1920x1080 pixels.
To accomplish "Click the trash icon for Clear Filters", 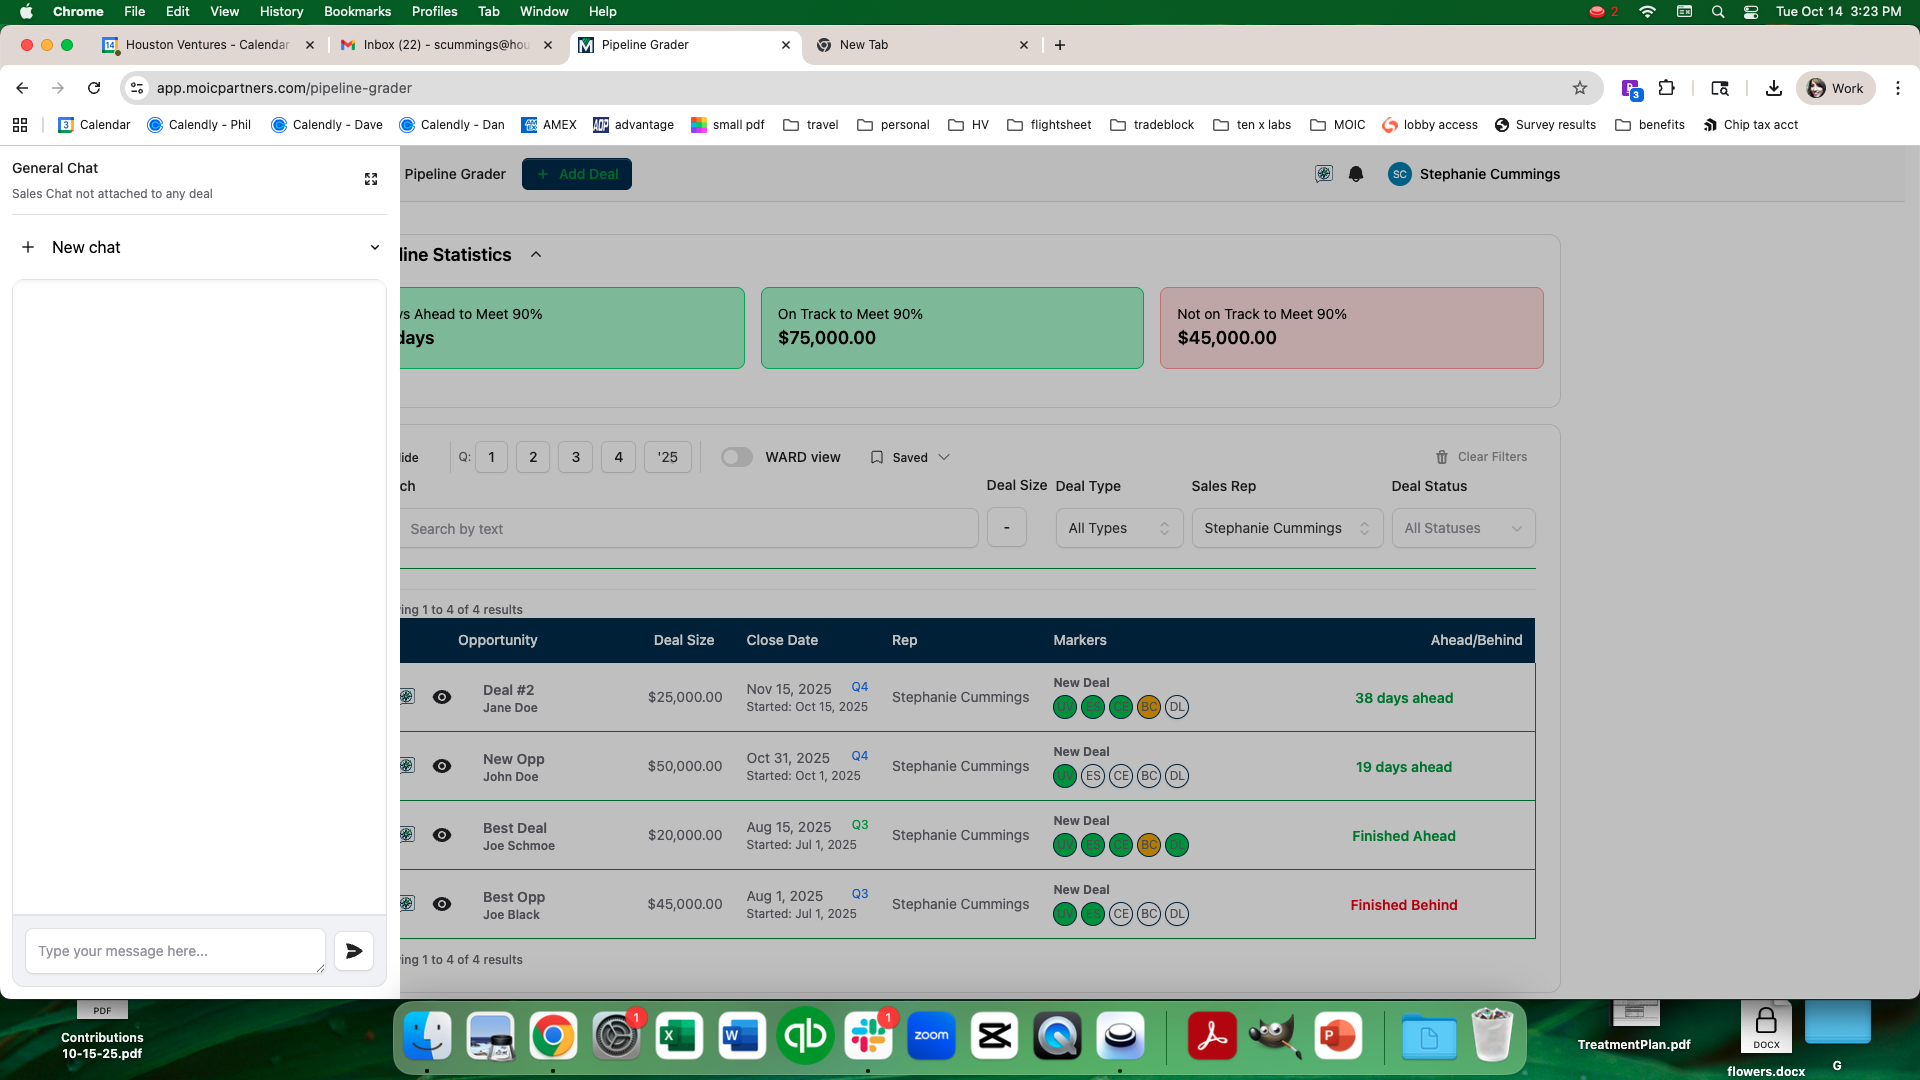I will [1442, 457].
